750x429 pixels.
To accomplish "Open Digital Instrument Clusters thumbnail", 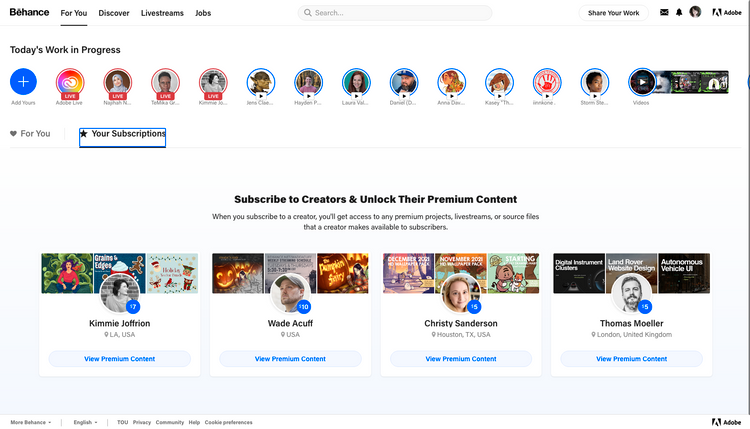I will click(x=579, y=273).
